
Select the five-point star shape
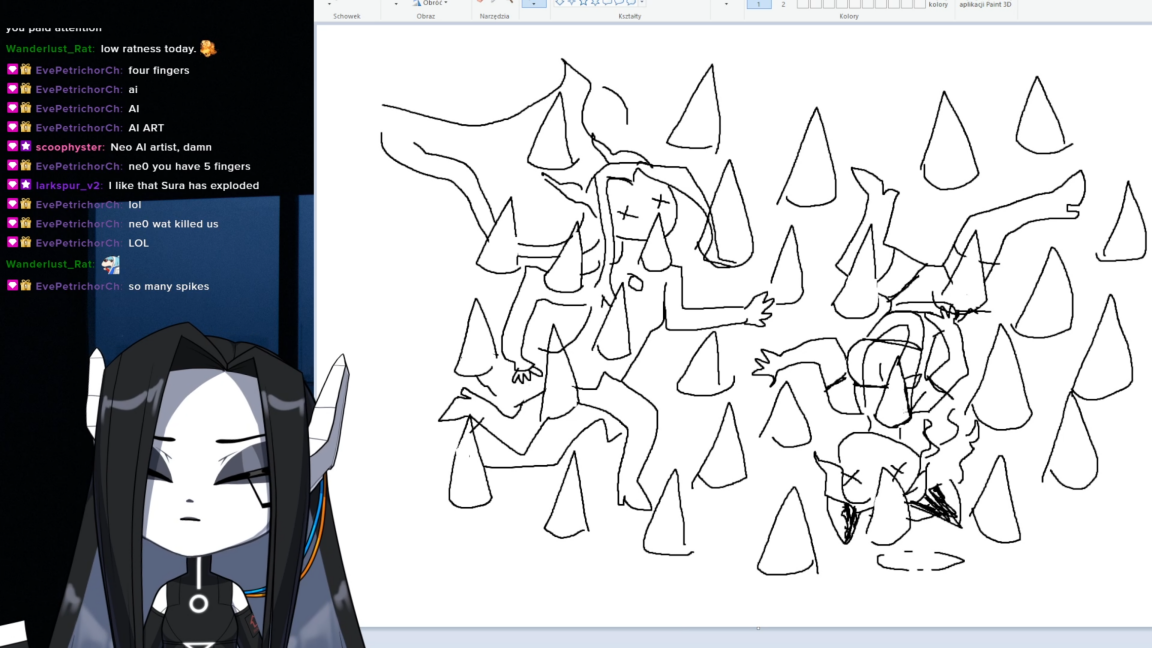coord(583,2)
